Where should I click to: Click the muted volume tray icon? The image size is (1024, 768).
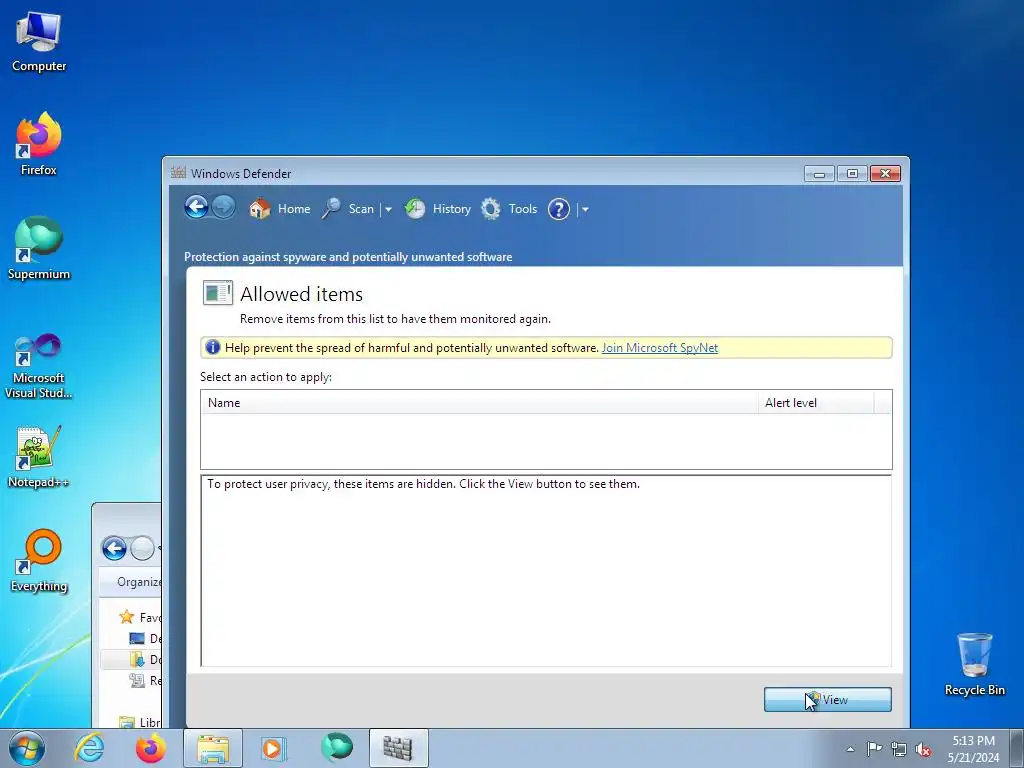923,749
